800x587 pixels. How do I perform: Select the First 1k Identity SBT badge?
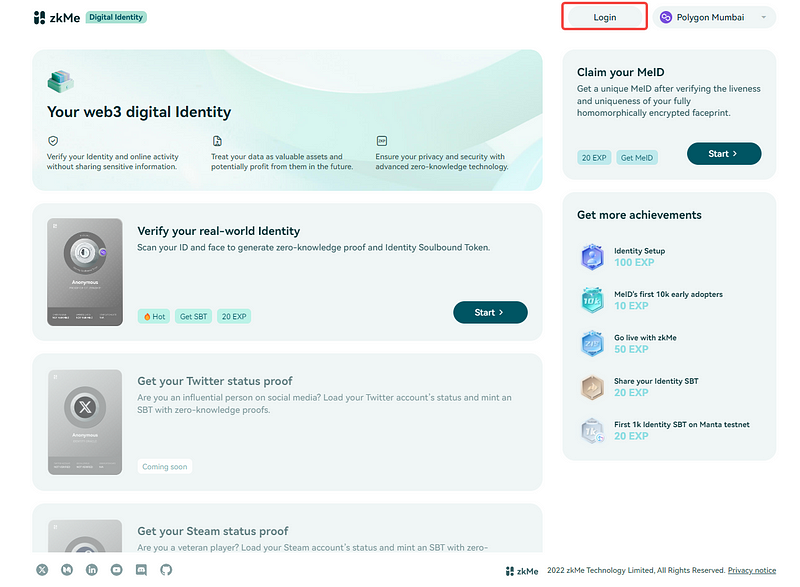point(593,430)
